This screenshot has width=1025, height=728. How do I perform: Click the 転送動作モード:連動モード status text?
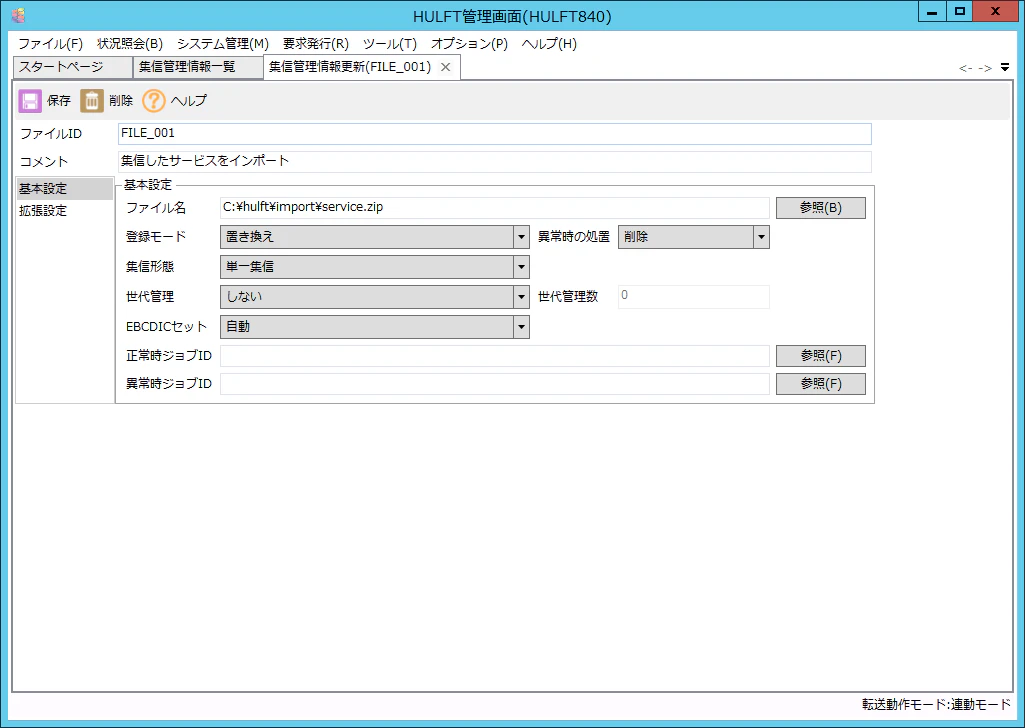(x=936, y=704)
